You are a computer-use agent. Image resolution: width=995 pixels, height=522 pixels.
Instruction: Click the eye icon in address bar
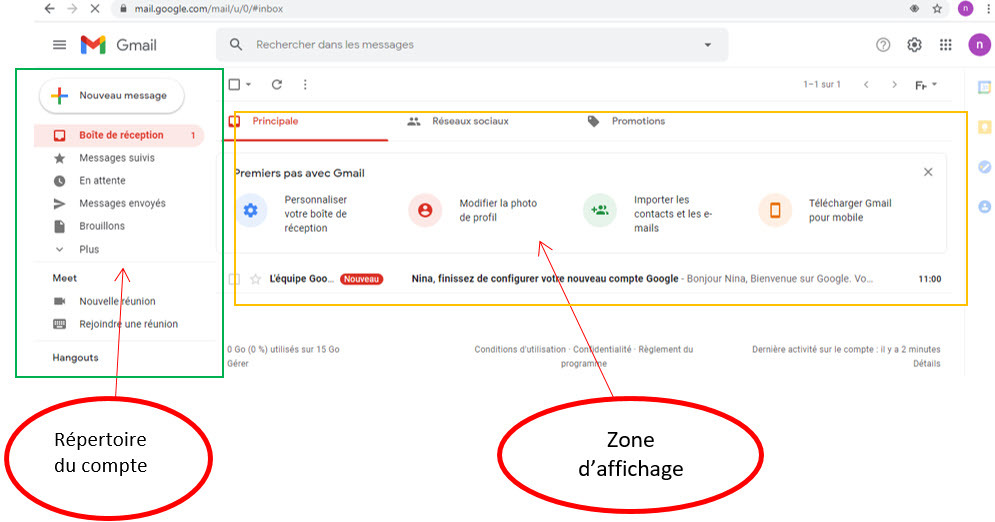click(x=914, y=9)
